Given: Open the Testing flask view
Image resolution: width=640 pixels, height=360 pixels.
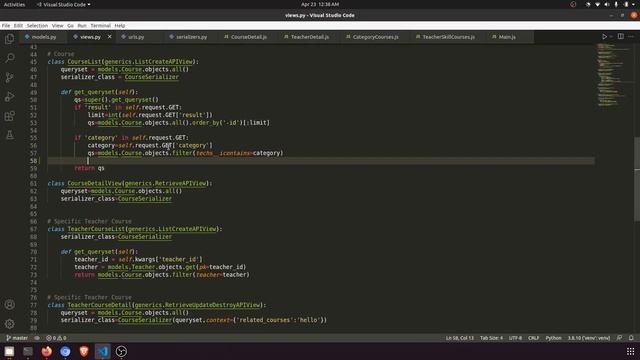Looking at the screenshot, I should (9, 135).
